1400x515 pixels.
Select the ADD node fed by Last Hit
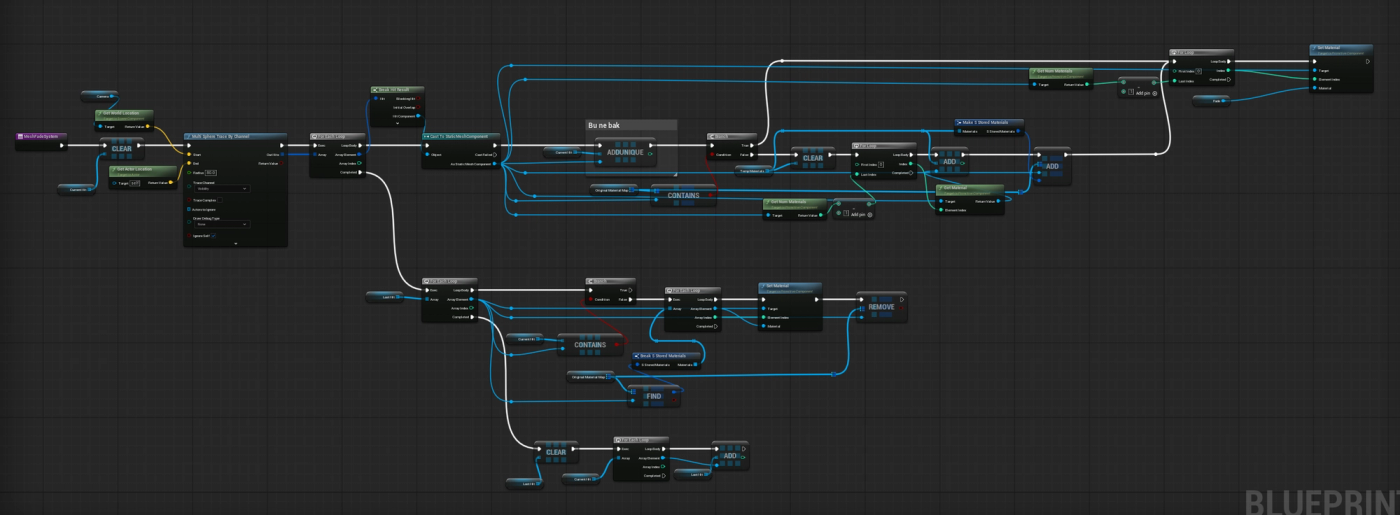tap(730, 455)
